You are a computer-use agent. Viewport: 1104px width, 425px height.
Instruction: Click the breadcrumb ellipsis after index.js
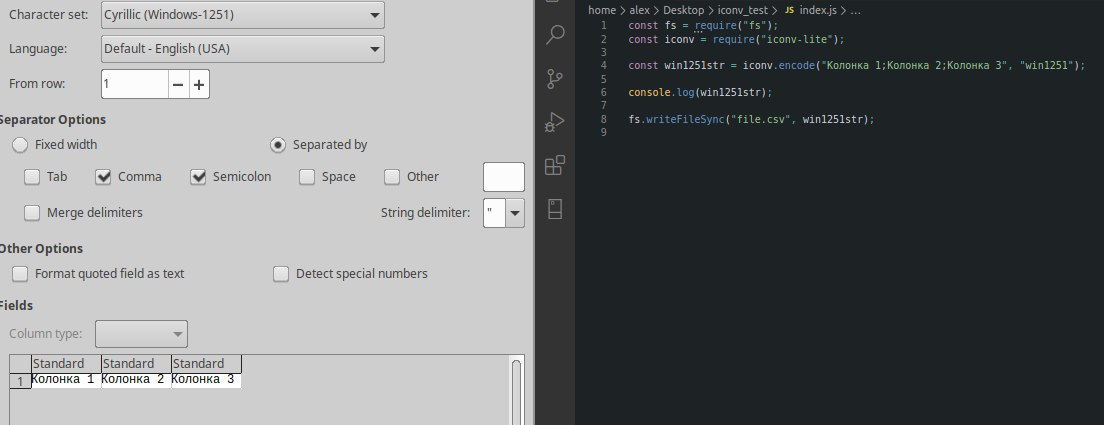[x=855, y=11]
